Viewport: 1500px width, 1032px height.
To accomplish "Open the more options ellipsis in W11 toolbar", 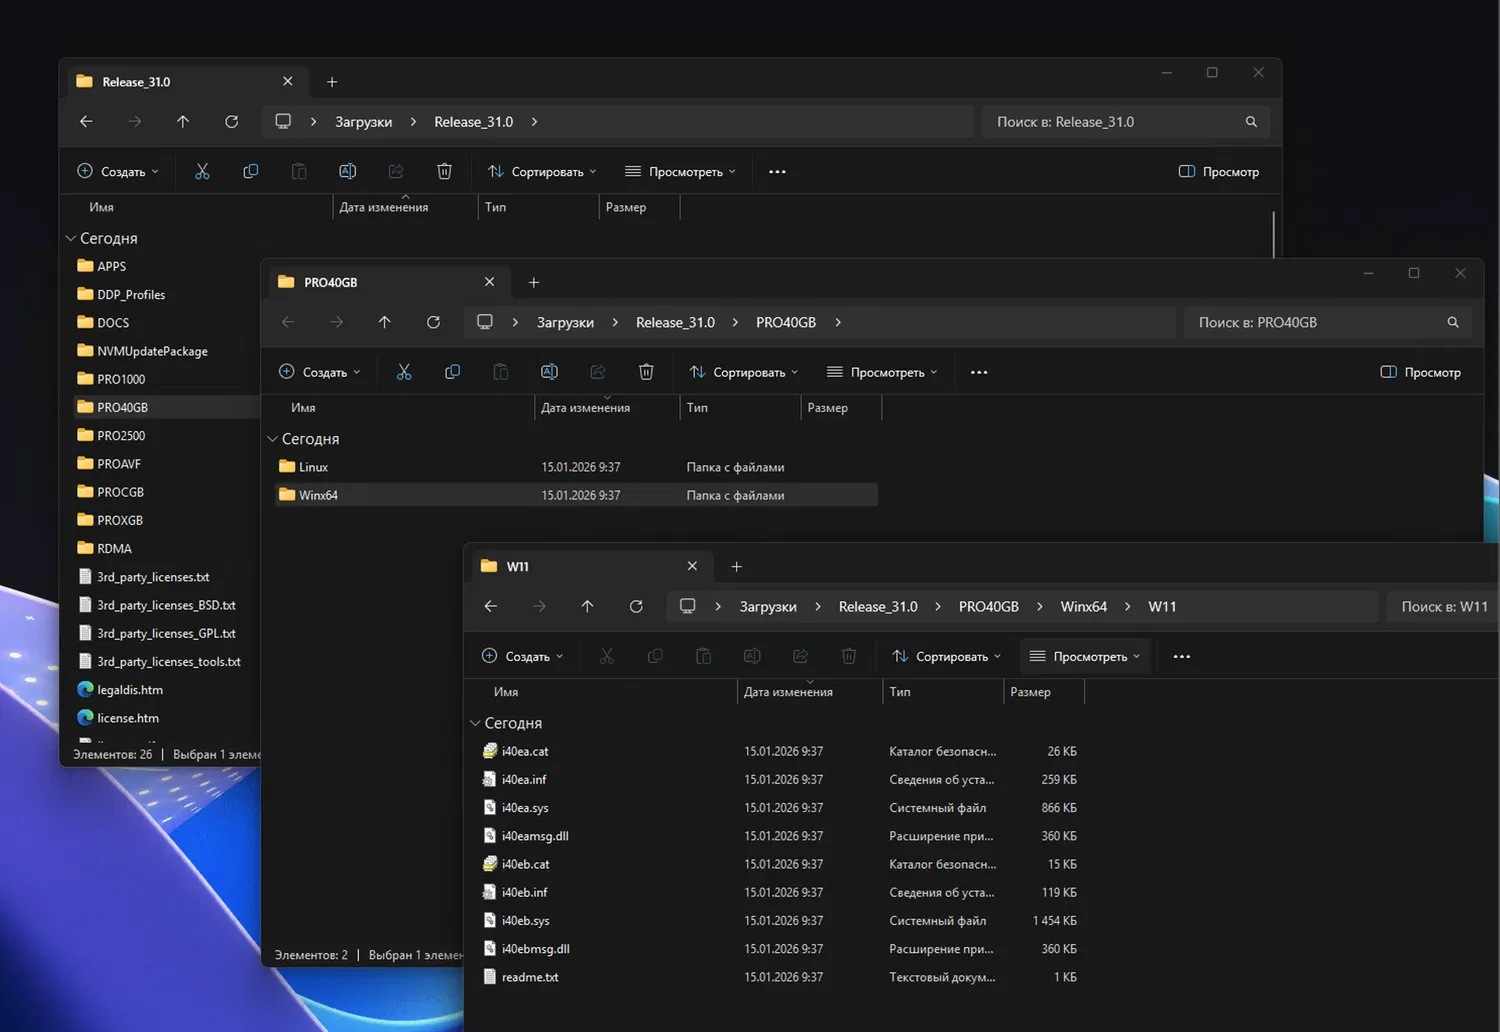I will 1181,657.
